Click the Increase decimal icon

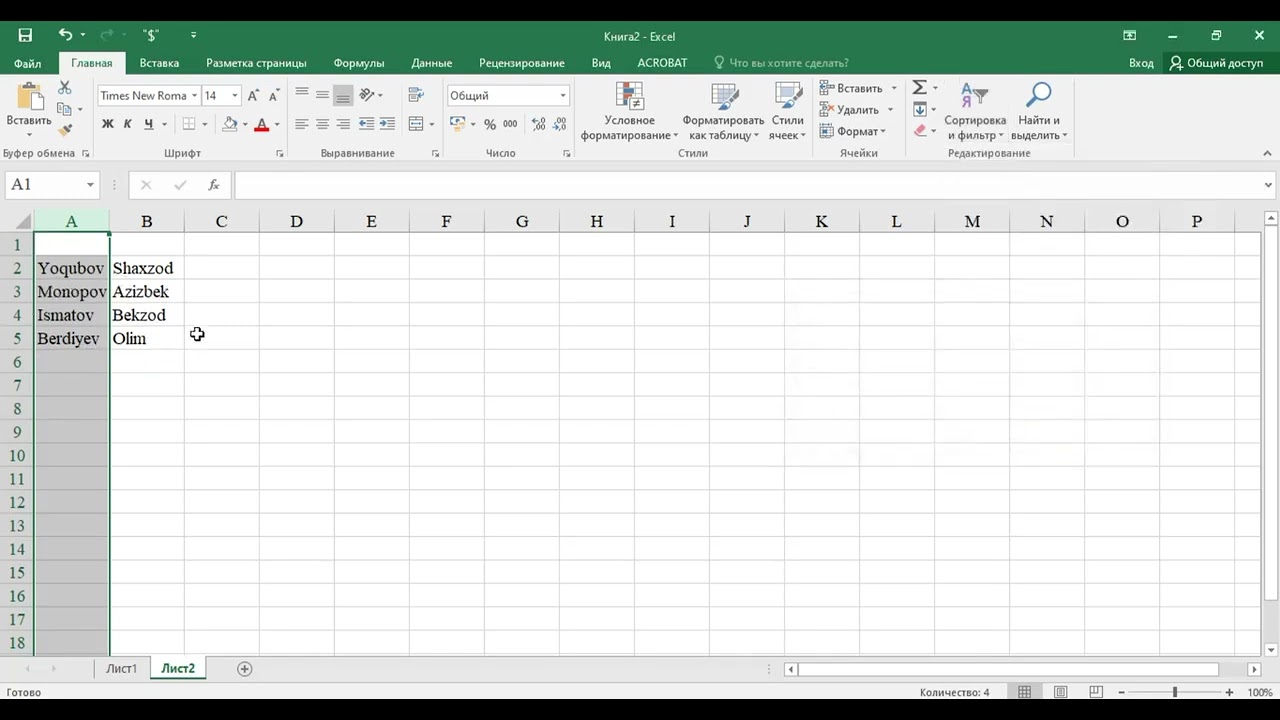click(x=538, y=124)
